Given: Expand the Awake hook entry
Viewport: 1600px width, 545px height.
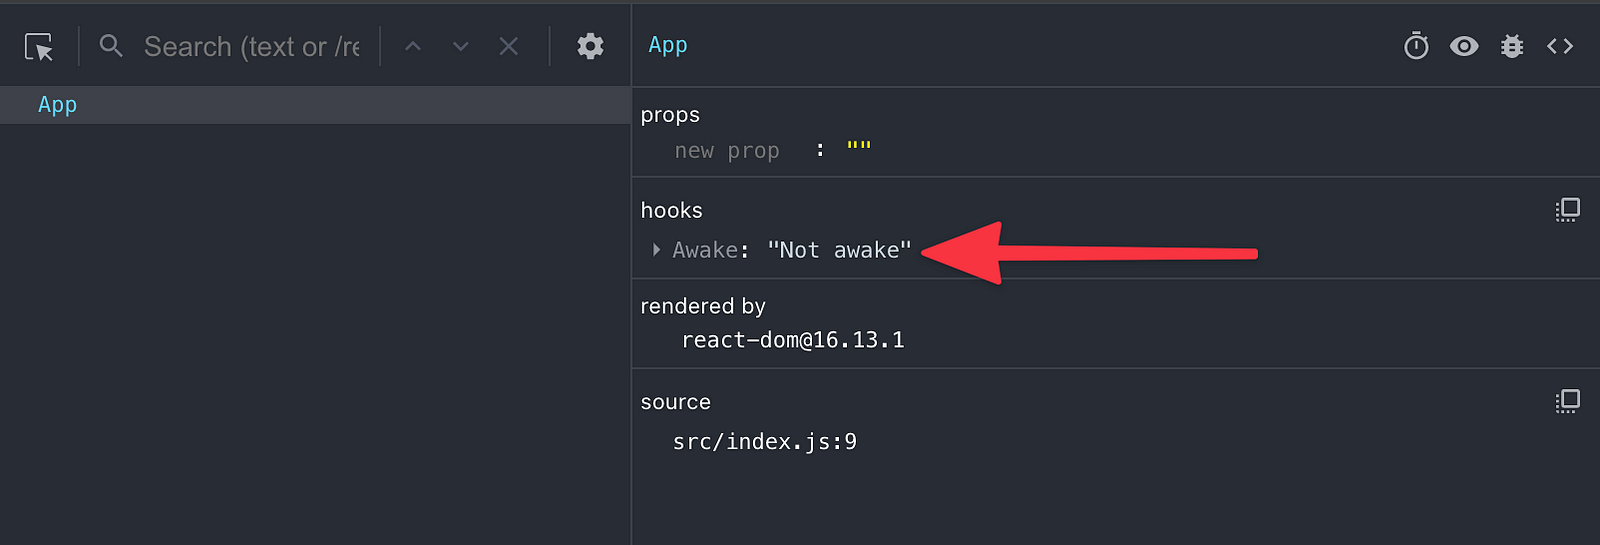Looking at the screenshot, I should pos(656,250).
